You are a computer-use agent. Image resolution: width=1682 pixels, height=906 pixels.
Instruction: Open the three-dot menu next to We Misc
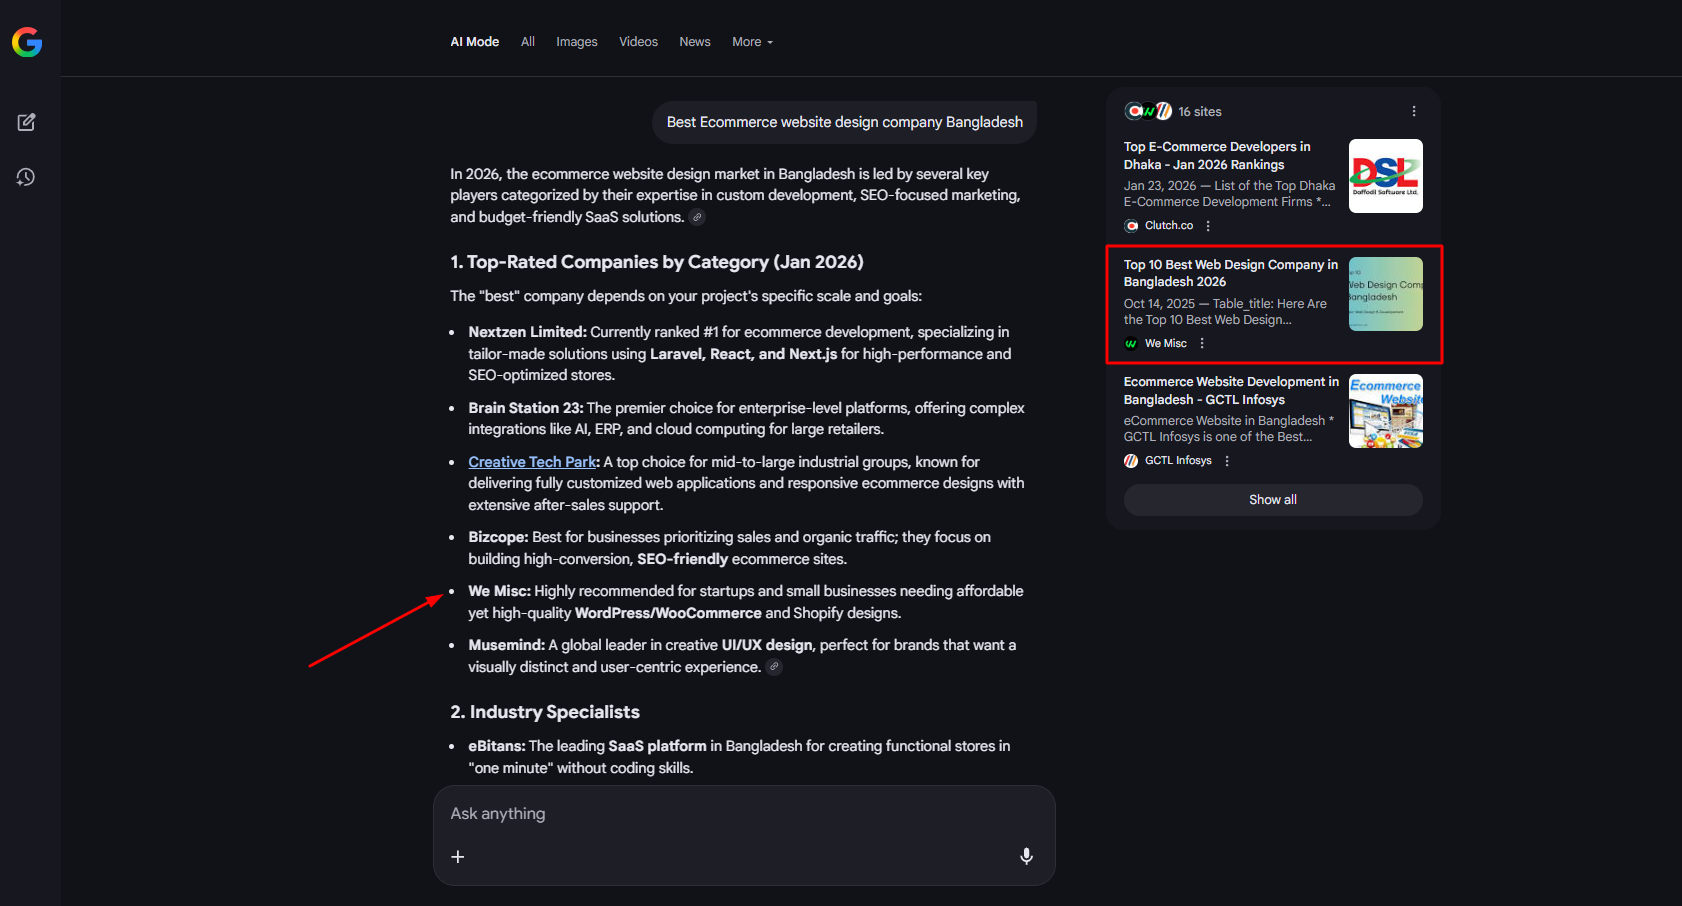pyautogui.click(x=1202, y=344)
